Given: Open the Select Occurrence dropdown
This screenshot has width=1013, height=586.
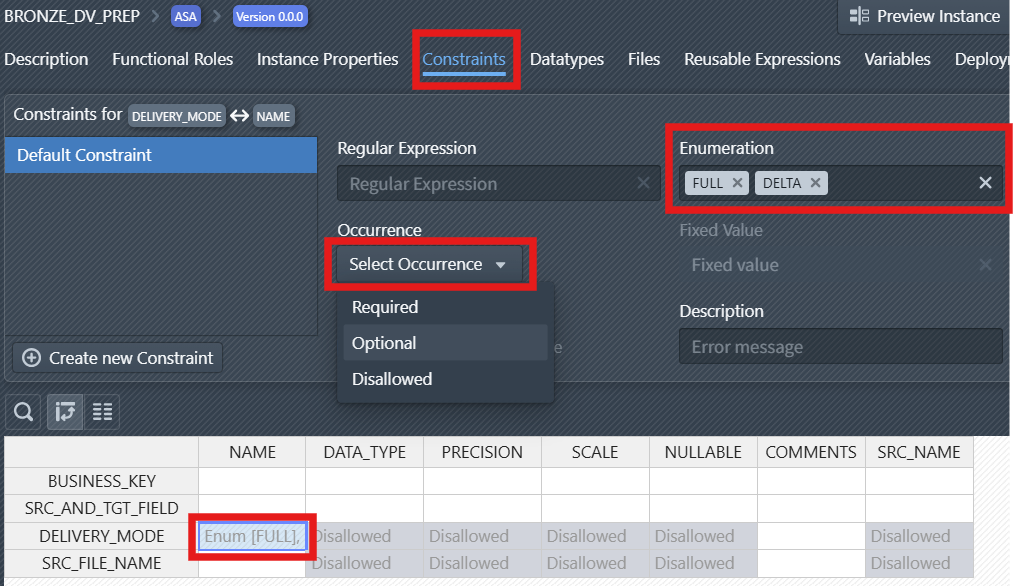Looking at the screenshot, I should tap(429, 265).
